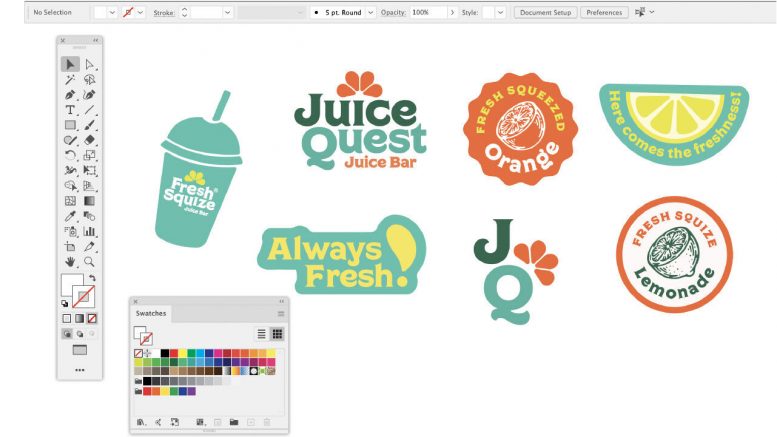
Task: Open the graphic Style dropdown
Action: coord(500,12)
